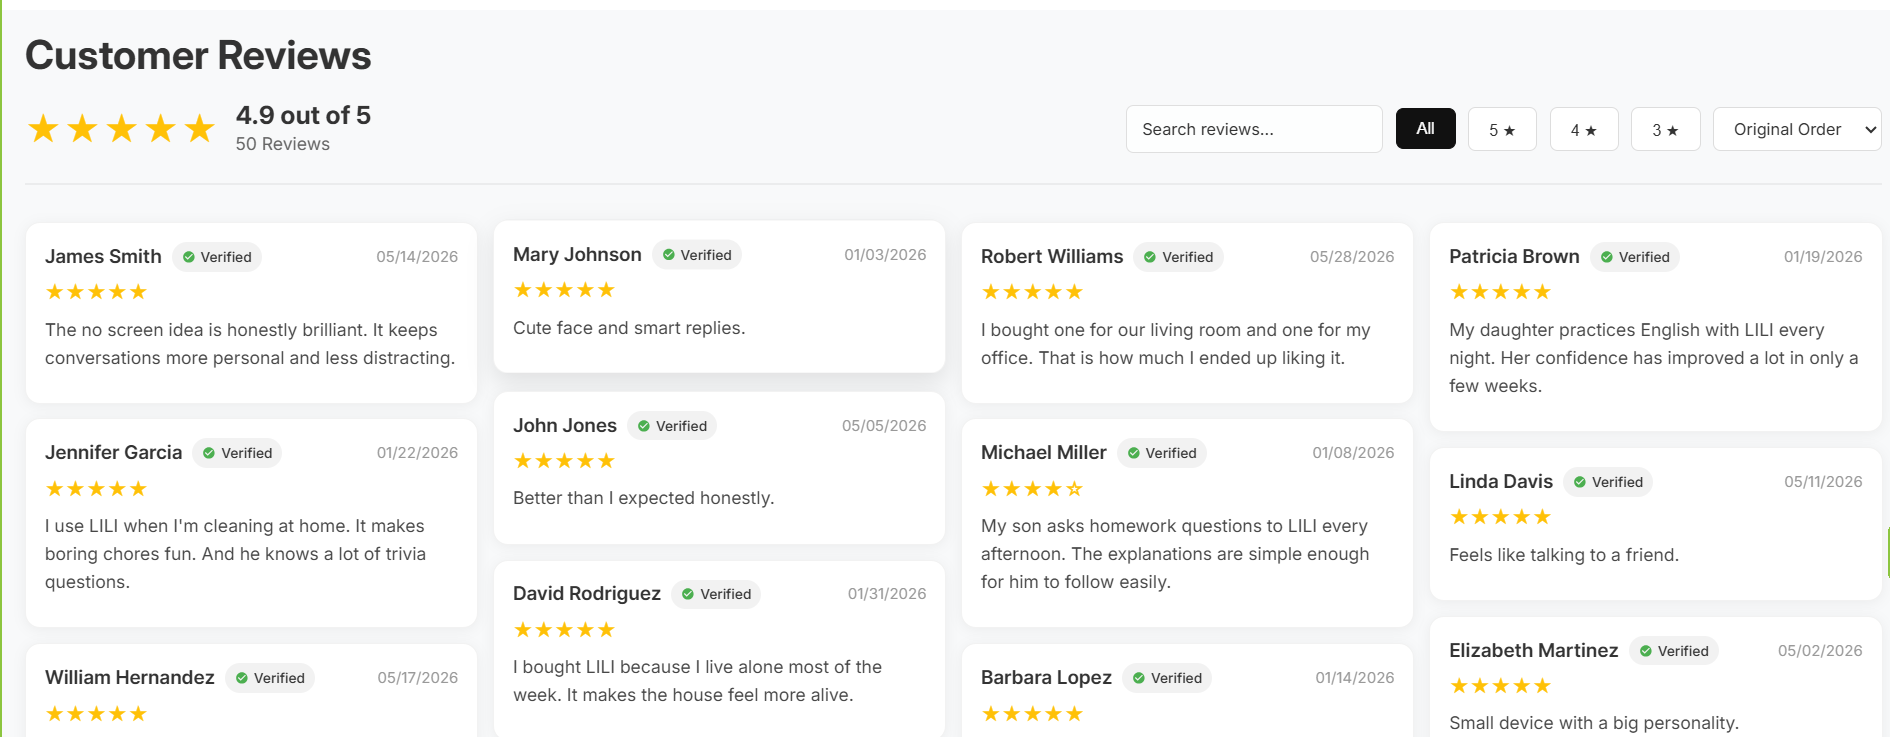Click the Verified checkmark beside Mary Johnson

tap(669, 255)
